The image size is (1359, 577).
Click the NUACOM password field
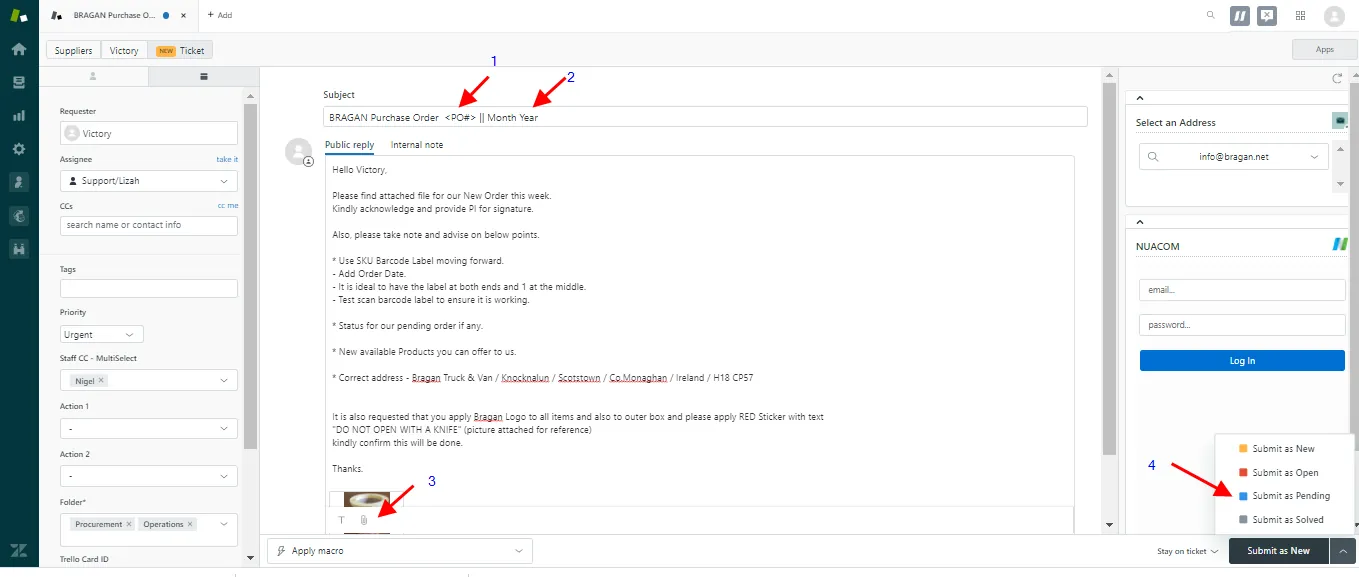coord(1242,325)
